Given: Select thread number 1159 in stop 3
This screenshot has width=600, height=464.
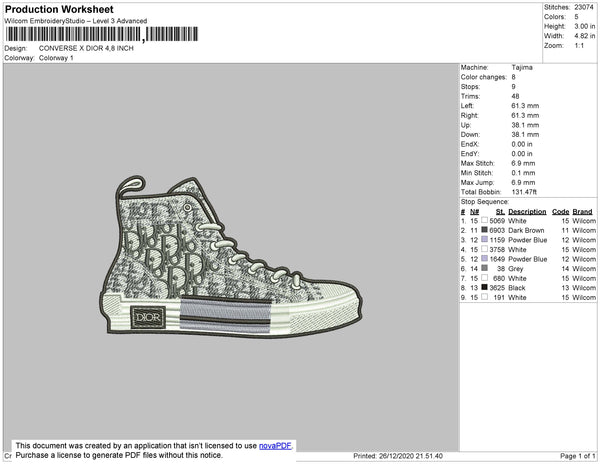Looking at the screenshot, I should [x=497, y=240].
